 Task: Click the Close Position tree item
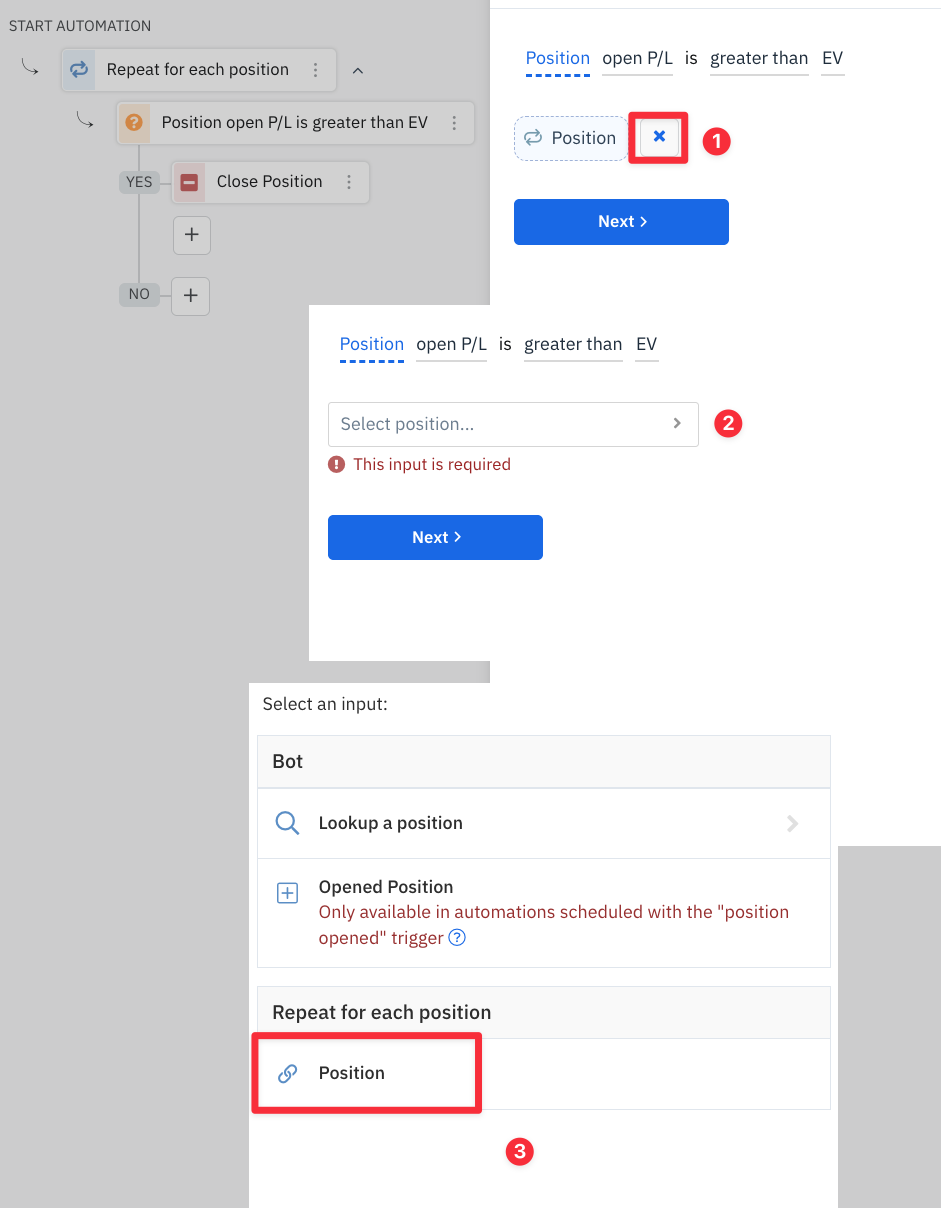coord(269,182)
